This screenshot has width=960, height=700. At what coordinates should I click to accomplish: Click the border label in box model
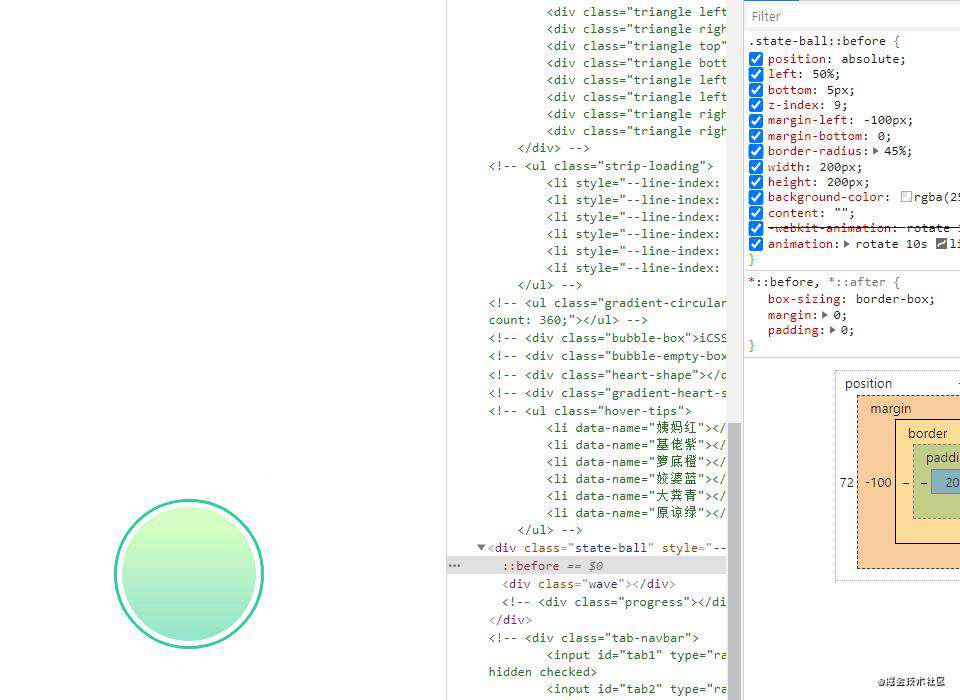tap(928, 434)
